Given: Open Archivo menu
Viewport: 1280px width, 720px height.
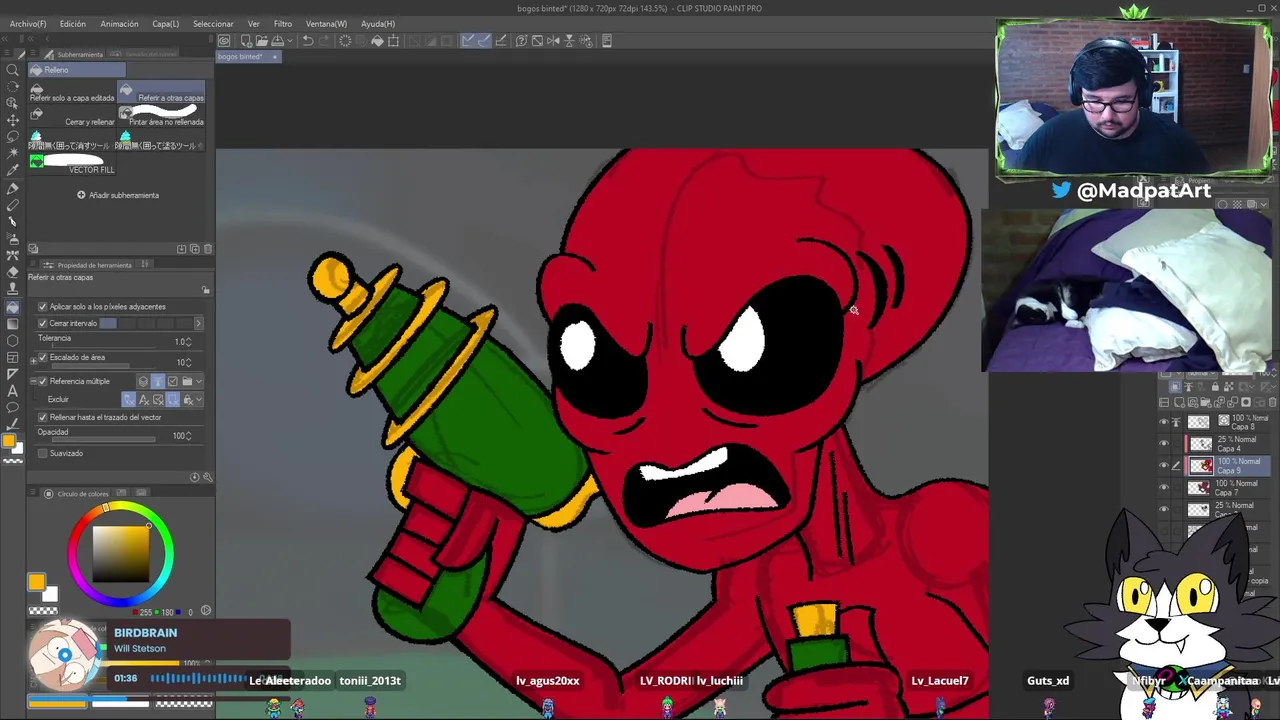Looking at the screenshot, I should pos(28,23).
